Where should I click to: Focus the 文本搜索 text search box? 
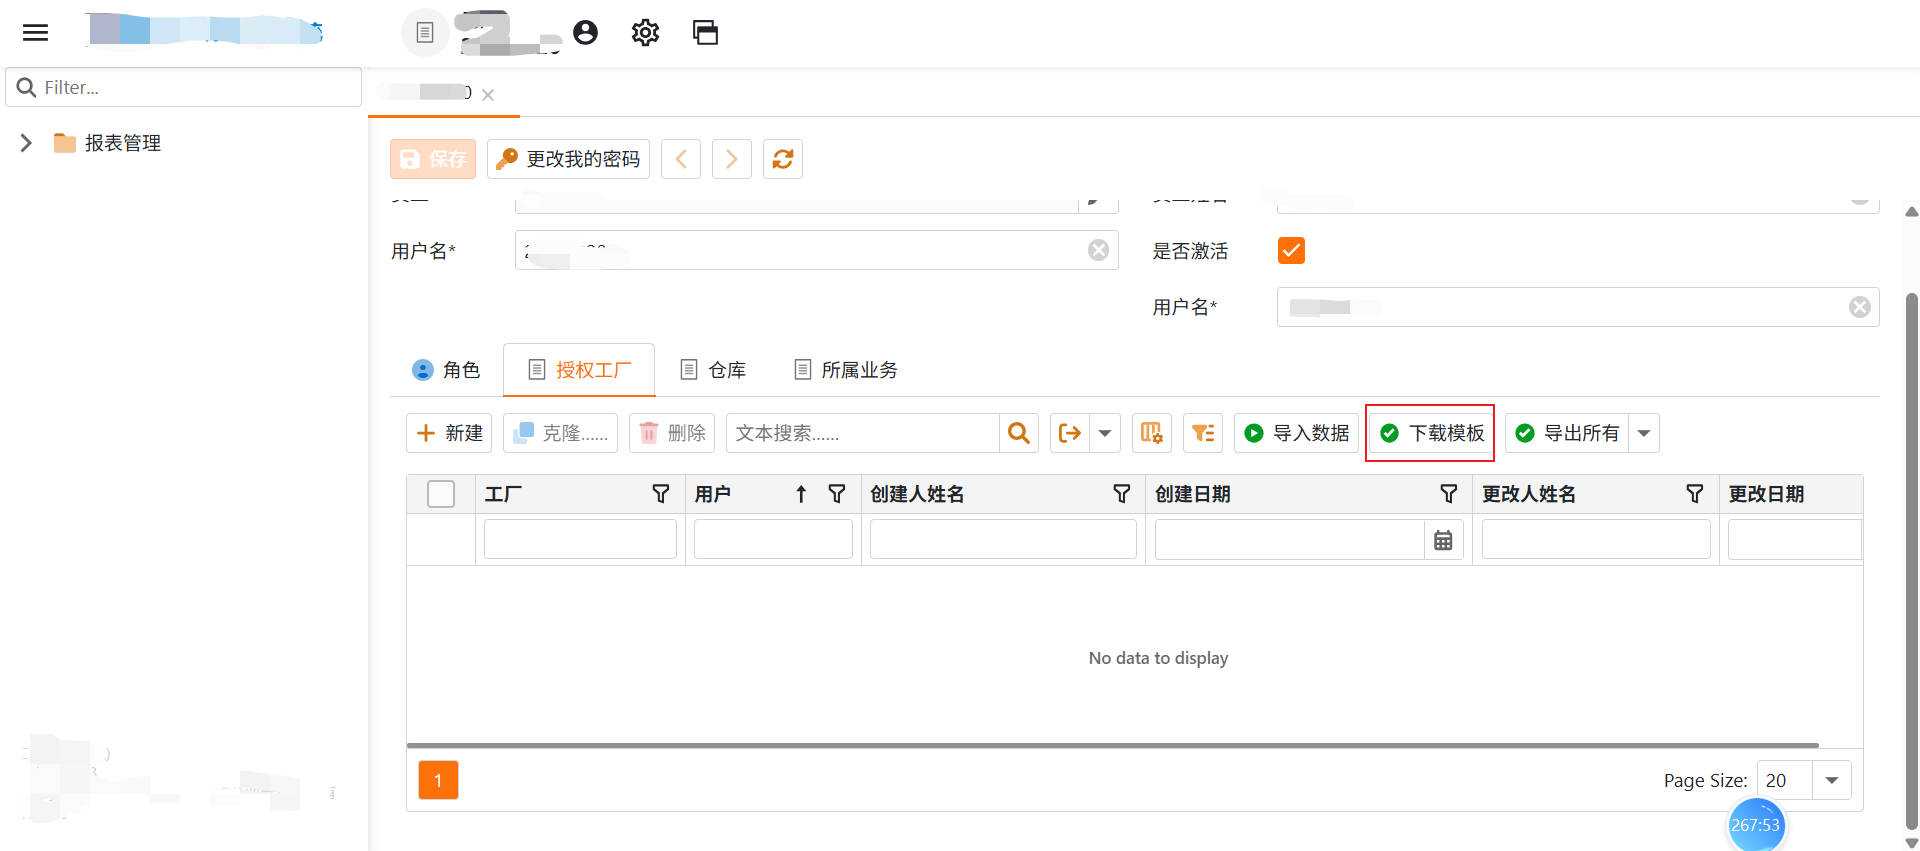[x=862, y=433]
